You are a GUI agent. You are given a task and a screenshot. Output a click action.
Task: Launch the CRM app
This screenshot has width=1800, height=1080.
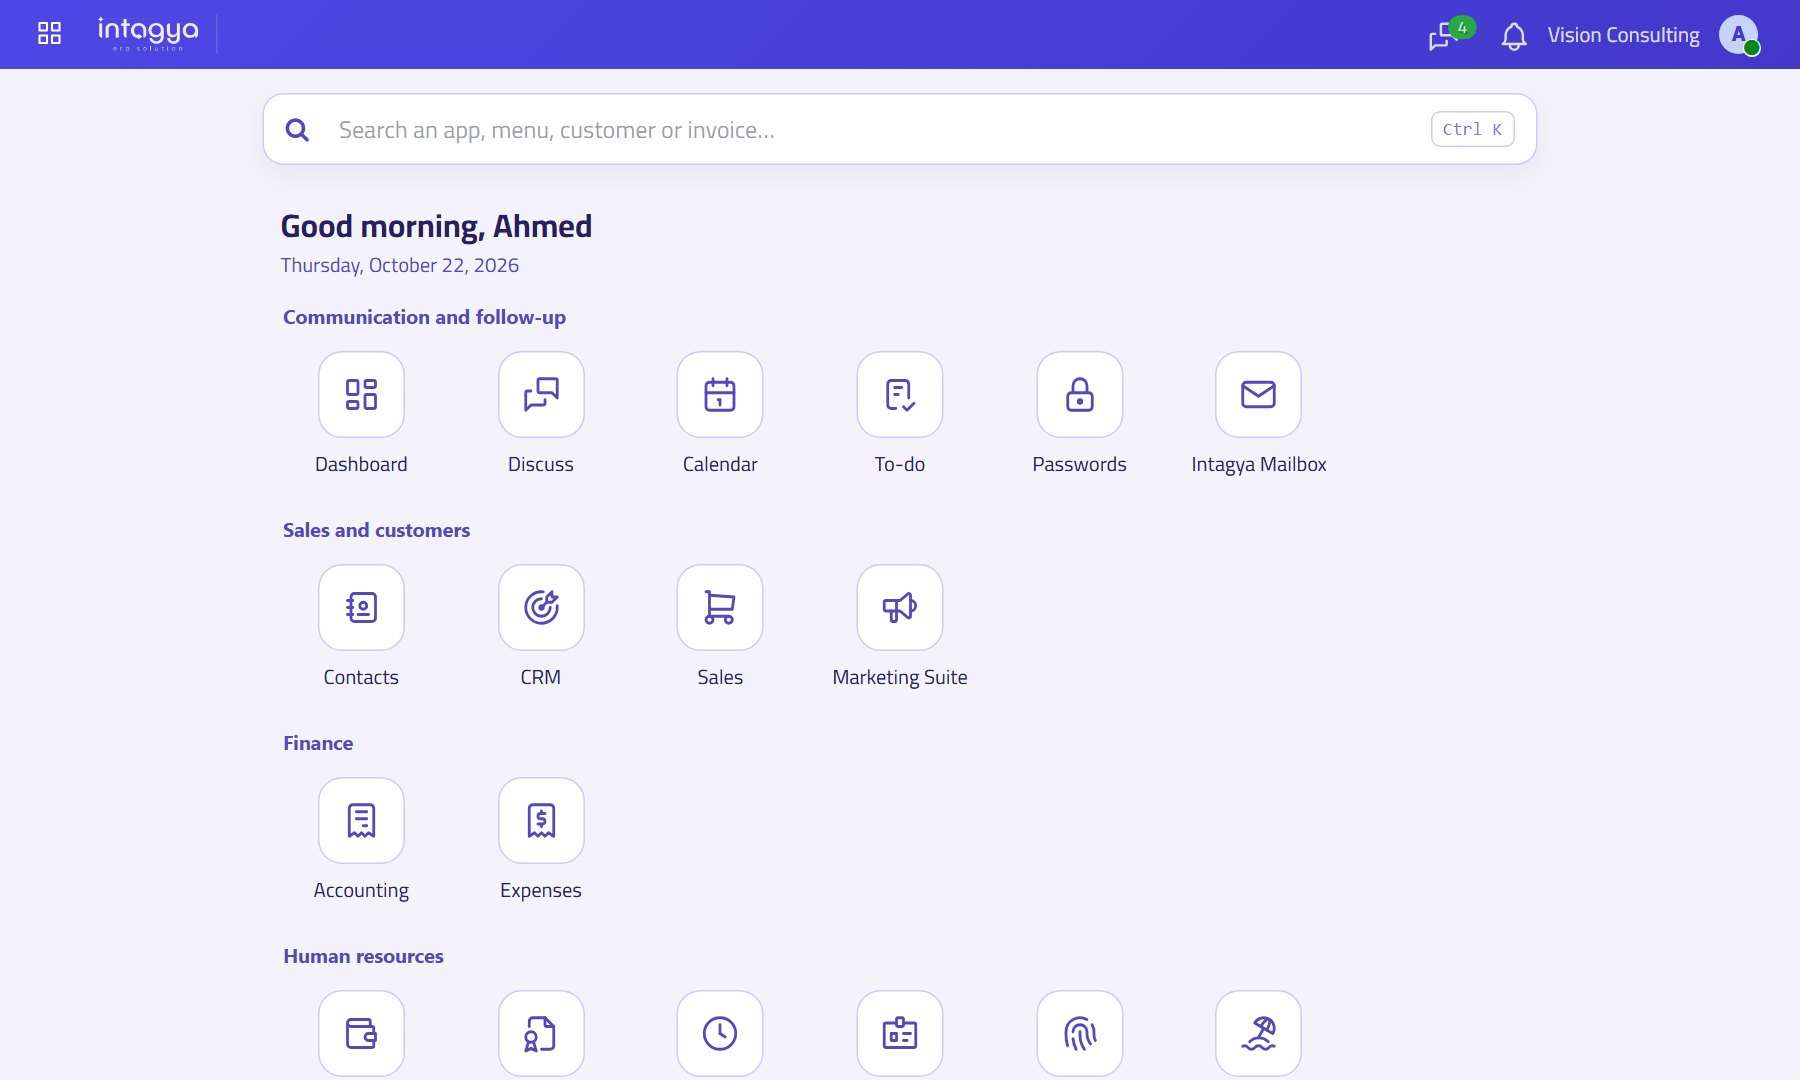pos(541,607)
